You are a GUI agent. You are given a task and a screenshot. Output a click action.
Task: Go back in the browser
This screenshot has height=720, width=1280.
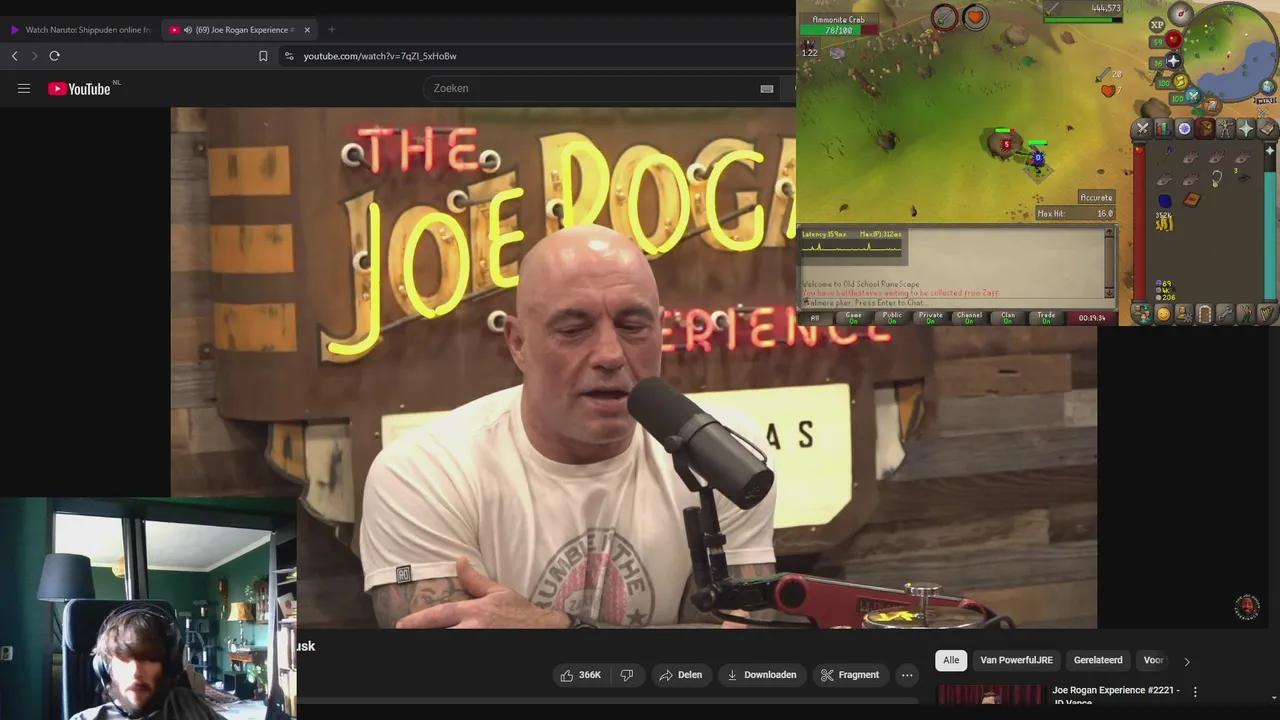15,56
